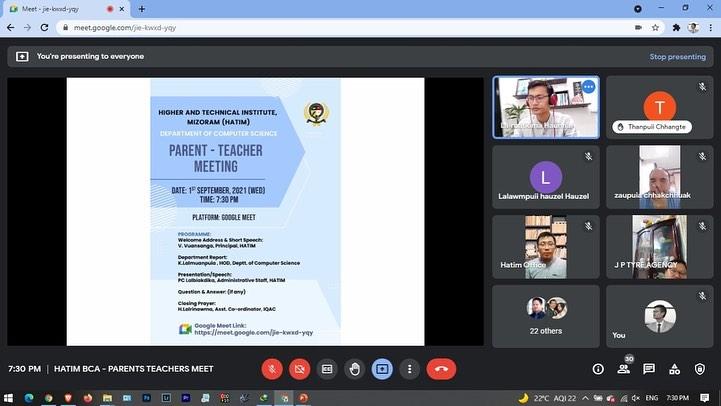This screenshot has width=721, height=406.
Task: Click the taskbar clock 7:30 PM
Action: [x=677, y=398]
